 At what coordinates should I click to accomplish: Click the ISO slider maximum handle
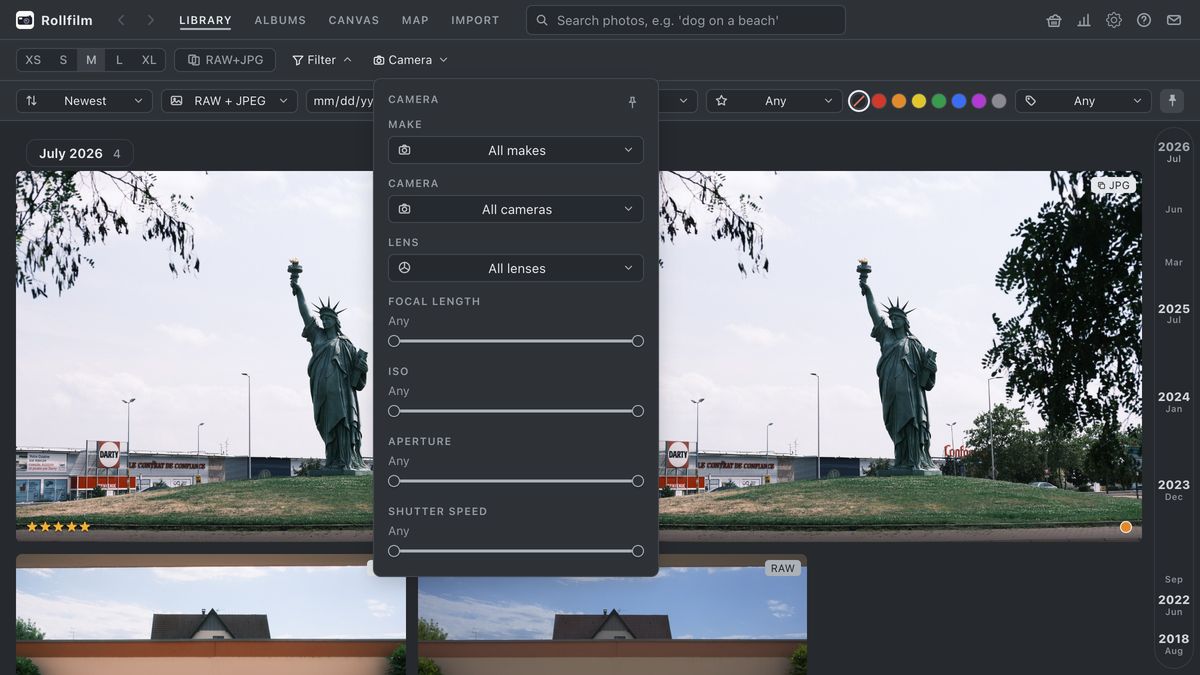(638, 411)
